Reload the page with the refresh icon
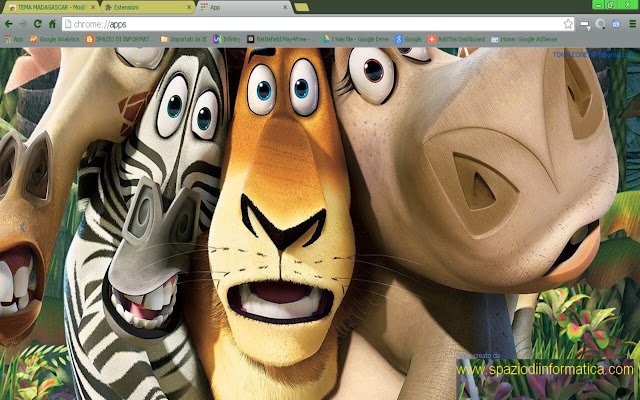Screen dimensions: 640x400 click(x=38, y=24)
